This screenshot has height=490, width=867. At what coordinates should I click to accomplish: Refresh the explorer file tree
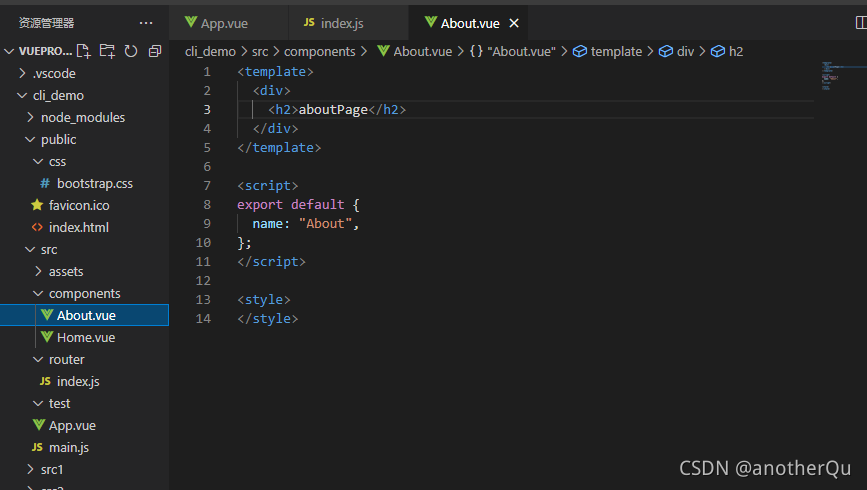pos(131,51)
